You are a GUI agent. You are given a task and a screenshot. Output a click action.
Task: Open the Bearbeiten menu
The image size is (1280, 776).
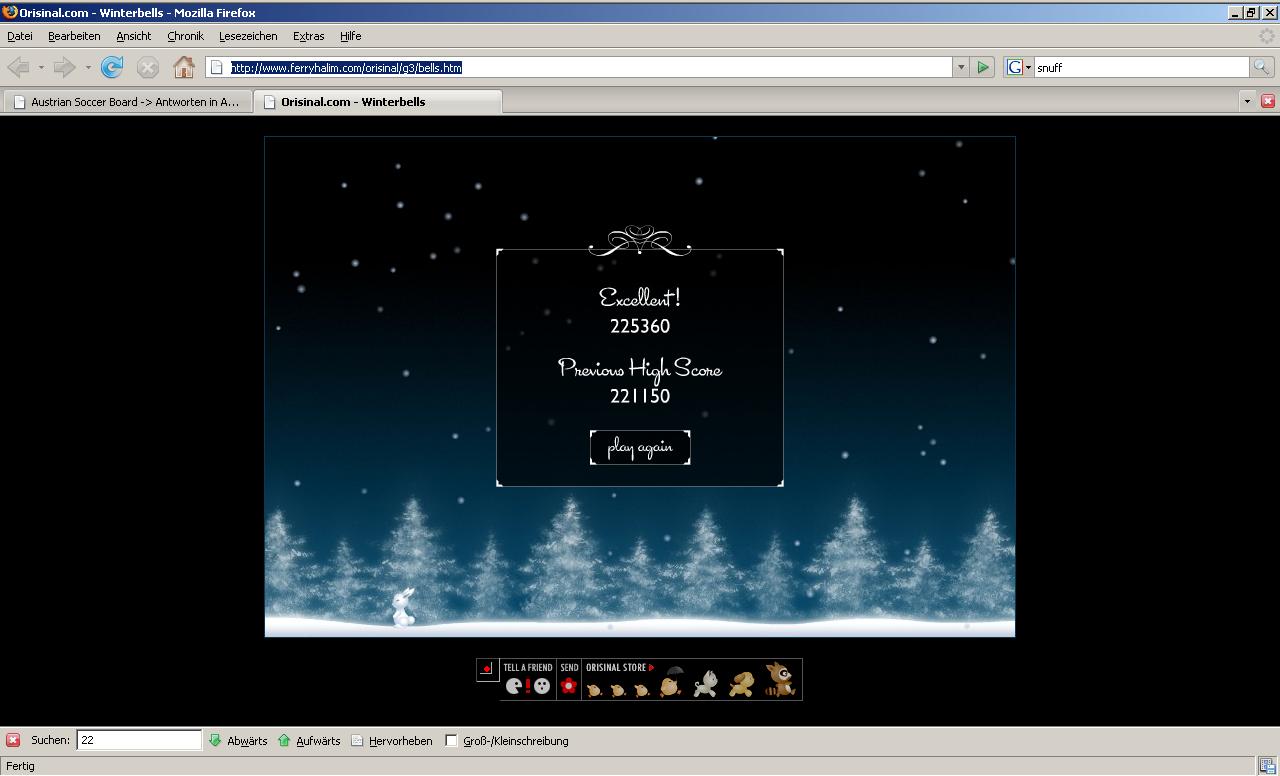pyautogui.click(x=74, y=36)
